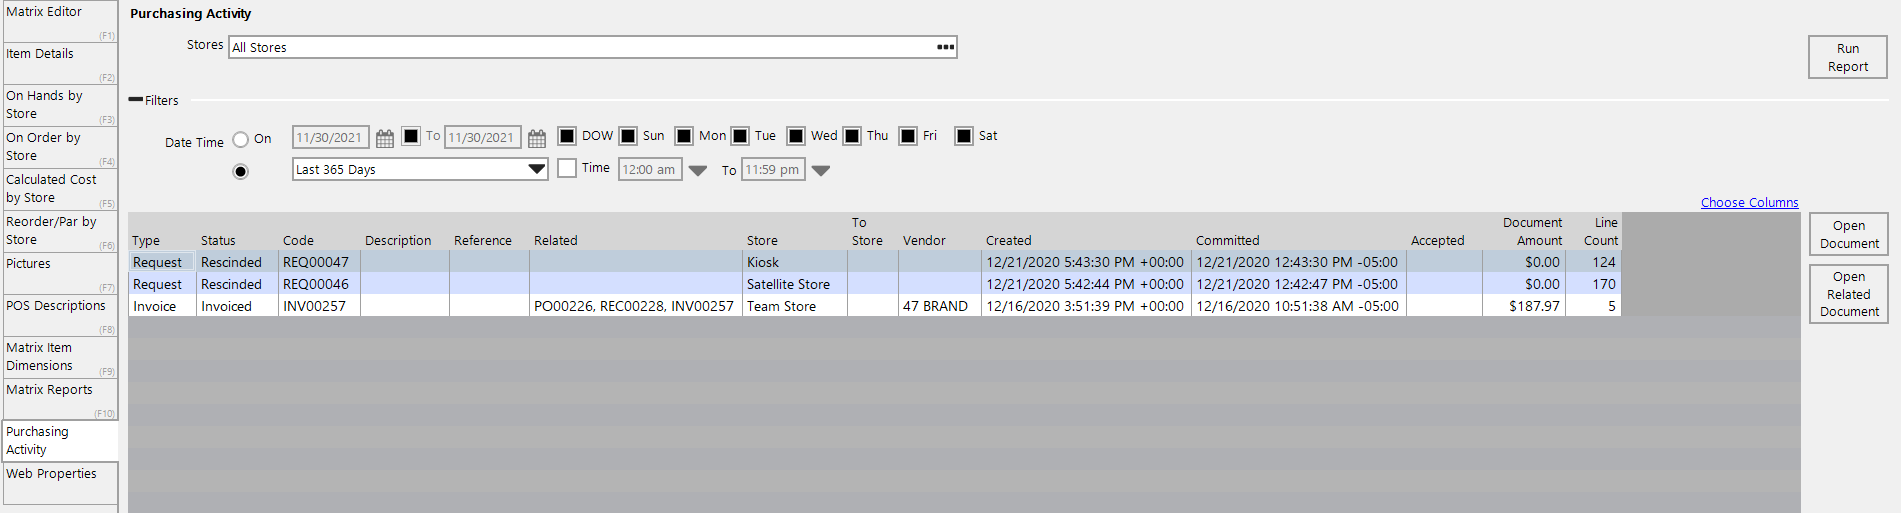Select the Purchasing Activity tab
The image size is (1901, 513).
60,441
